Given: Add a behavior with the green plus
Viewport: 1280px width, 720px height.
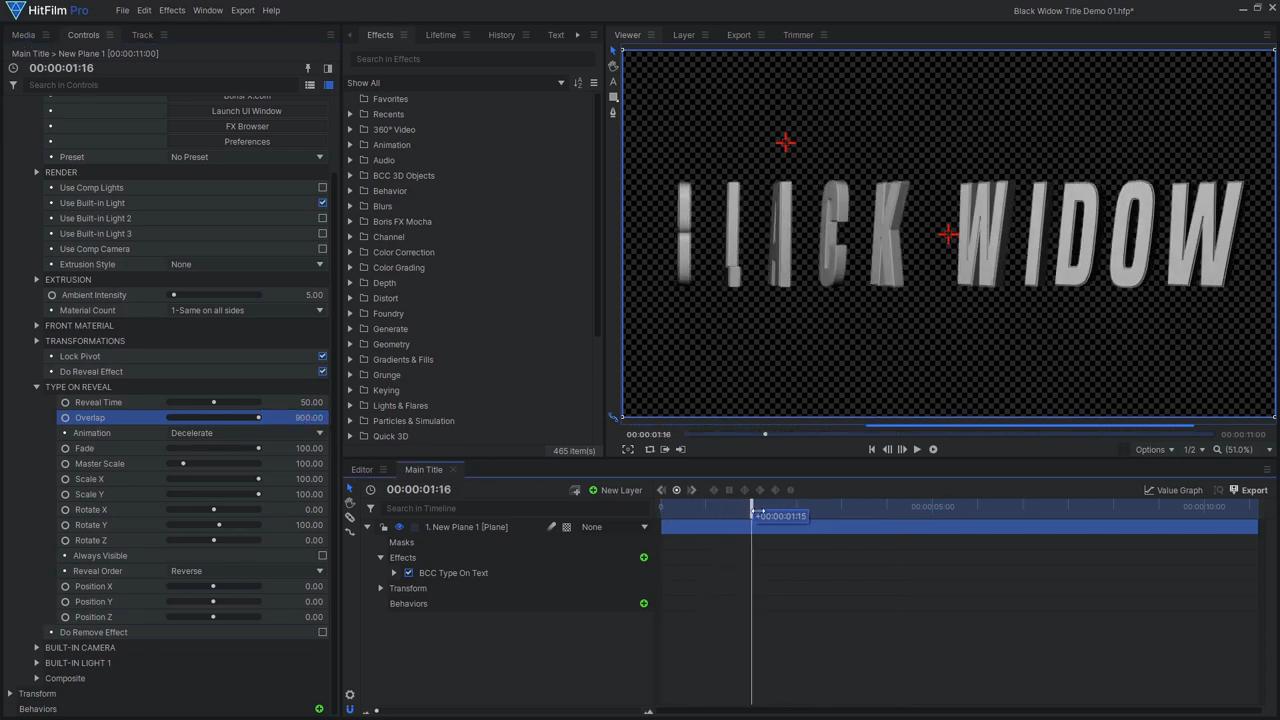Looking at the screenshot, I should tap(644, 604).
